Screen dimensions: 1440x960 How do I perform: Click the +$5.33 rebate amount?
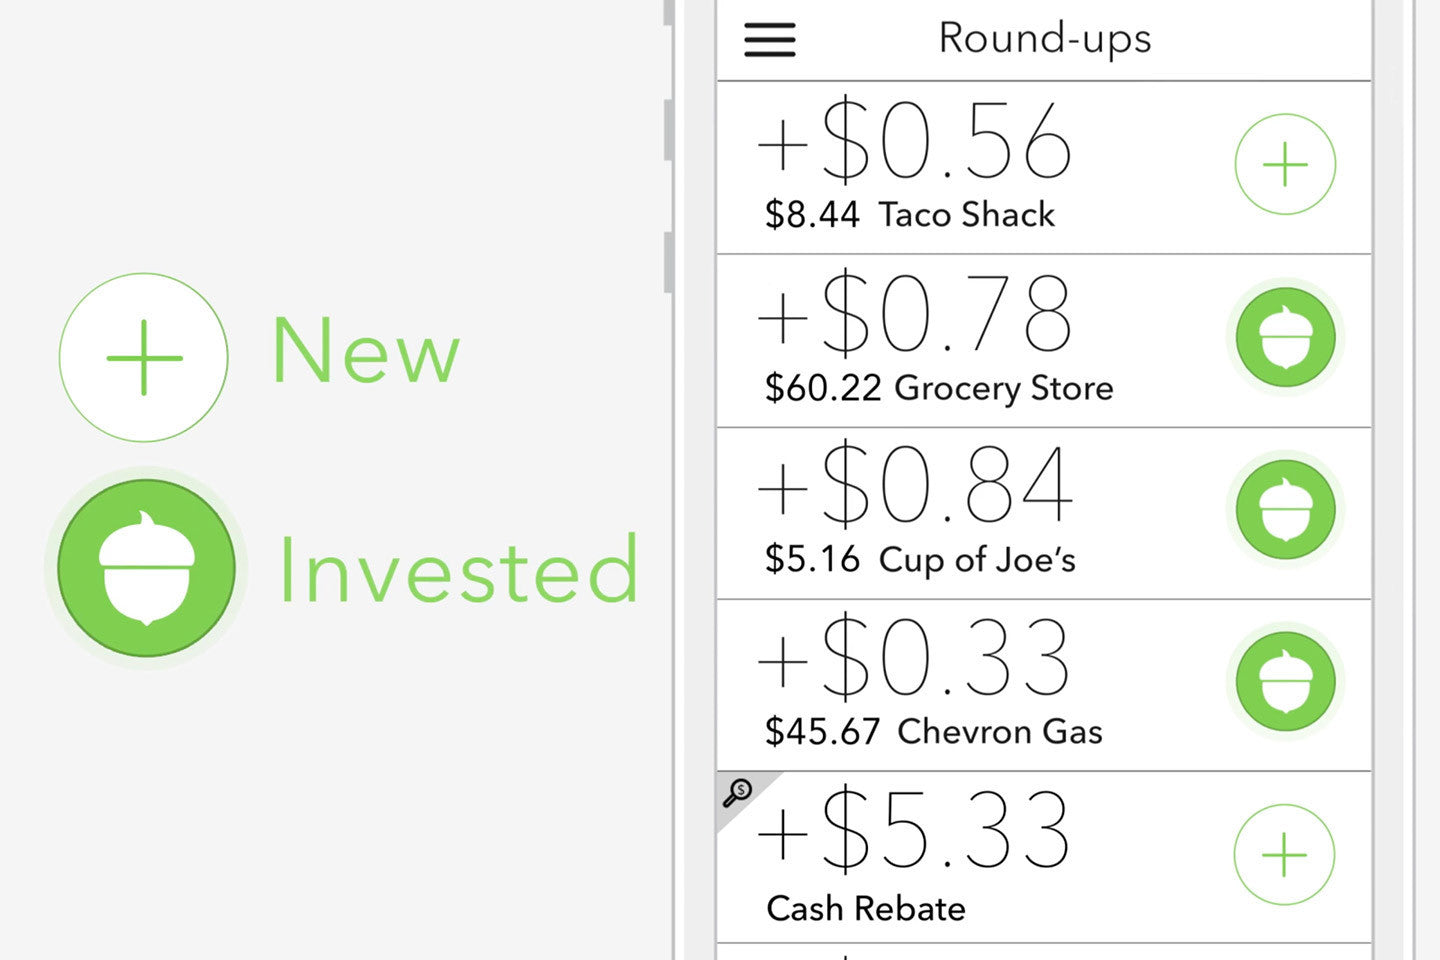915,830
